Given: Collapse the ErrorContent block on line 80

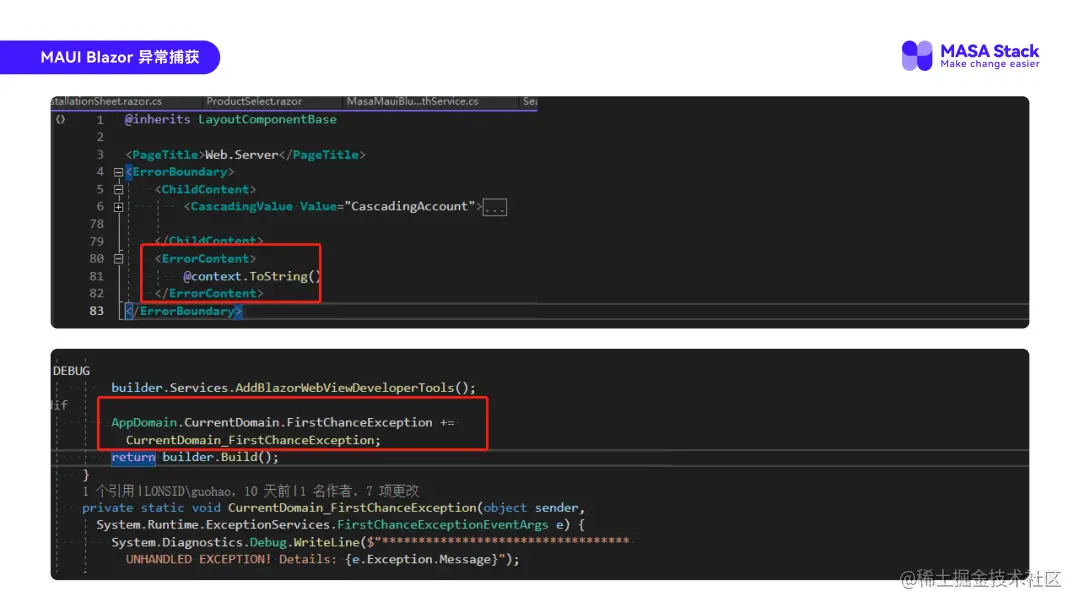Looking at the screenshot, I should pyautogui.click(x=118, y=259).
